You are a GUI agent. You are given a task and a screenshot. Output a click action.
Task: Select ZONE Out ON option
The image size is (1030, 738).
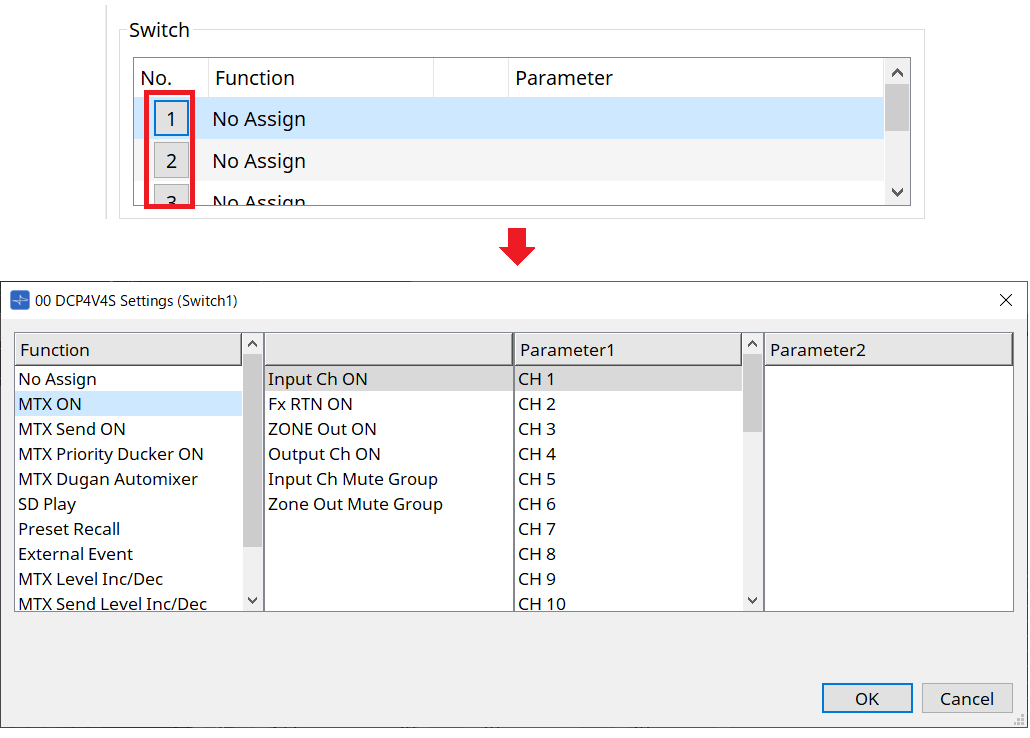(x=322, y=429)
